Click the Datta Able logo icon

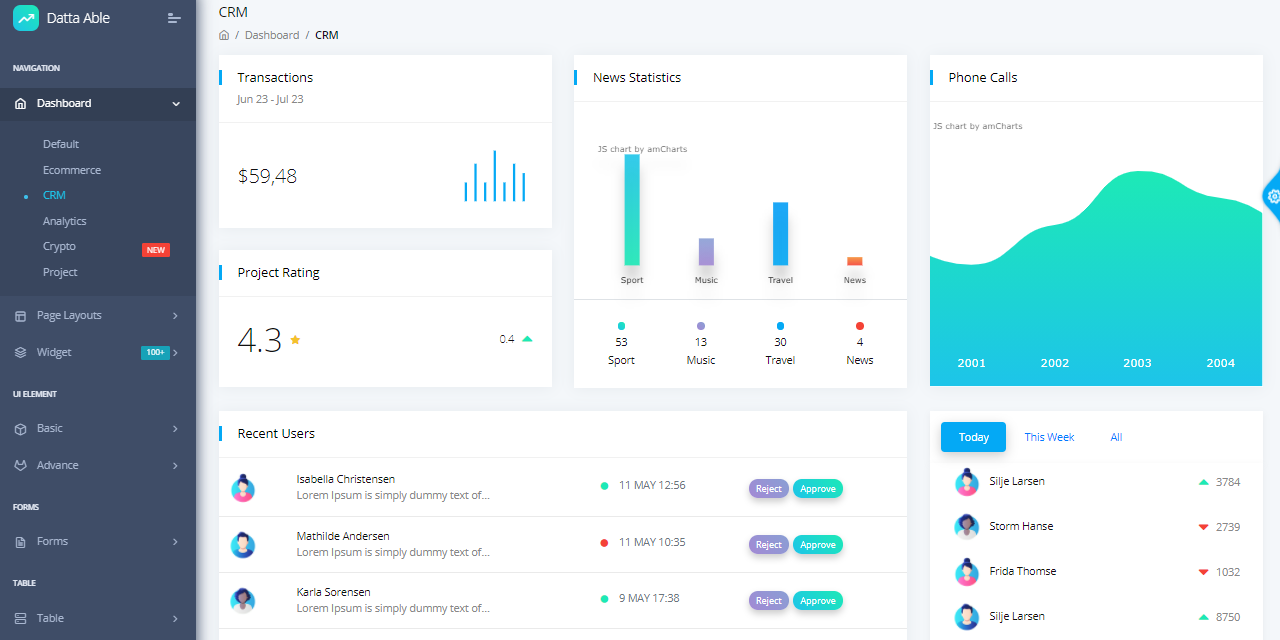(25, 18)
